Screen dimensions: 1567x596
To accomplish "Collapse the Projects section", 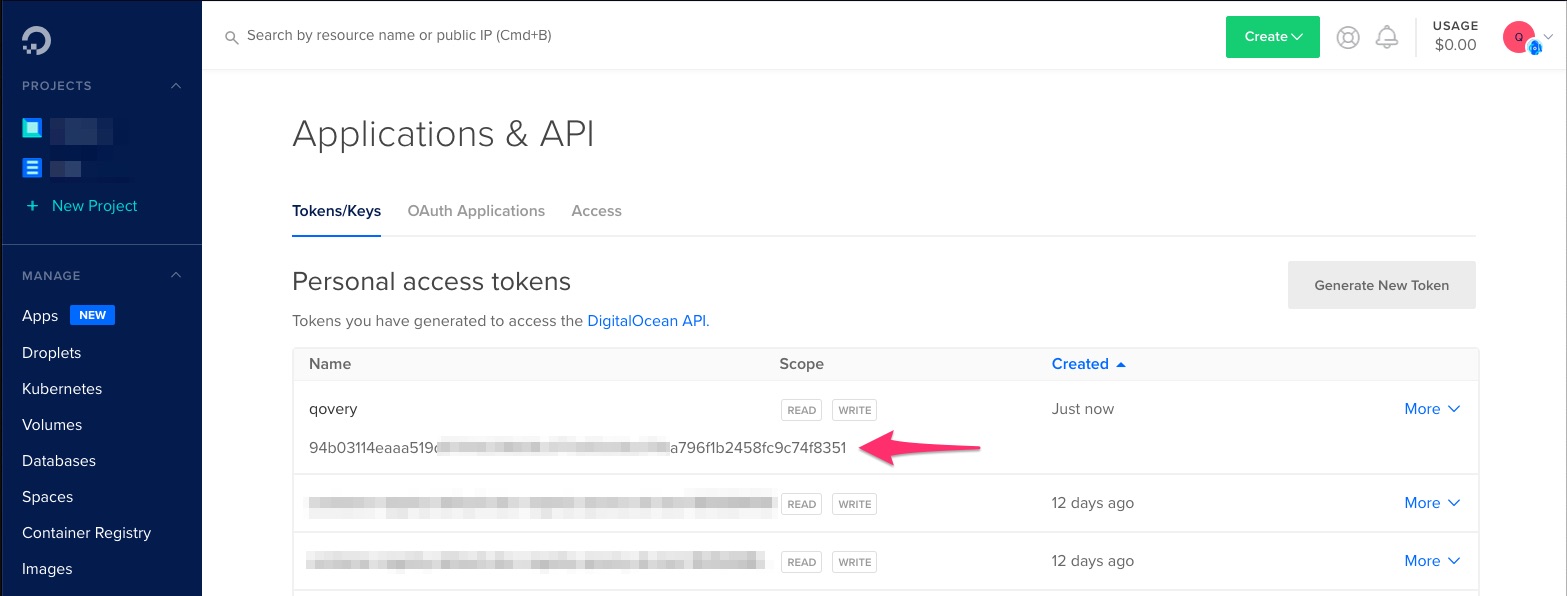I will pos(176,86).
